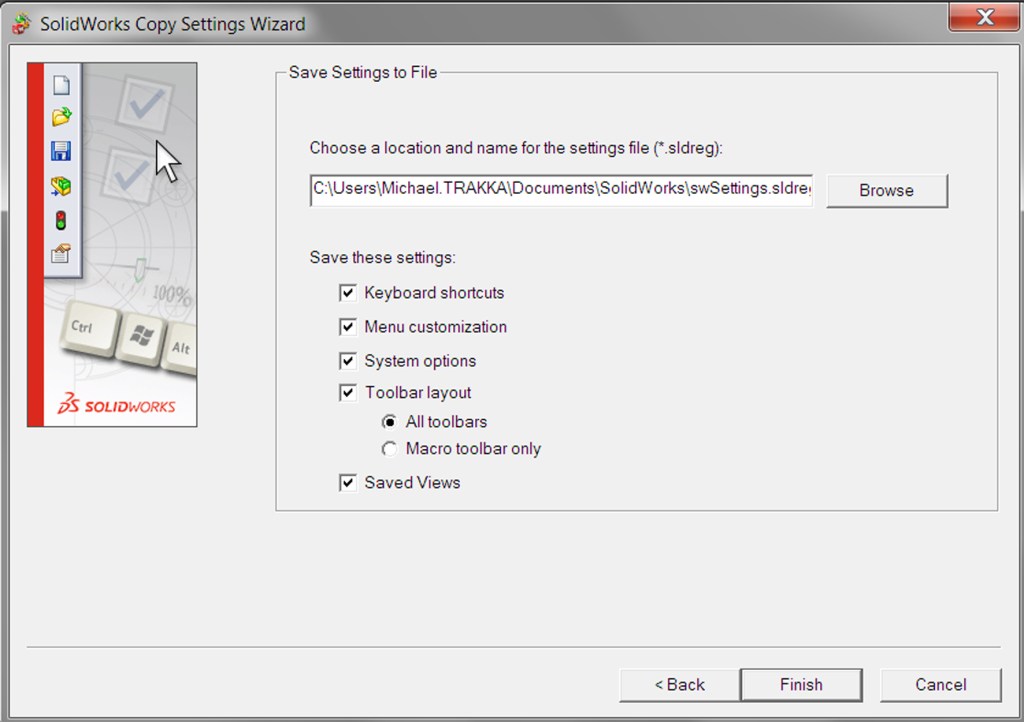Viewport: 1024px width, 722px height.
Task: Click the options icon below traffic light
Action: (x=61, y=254)
